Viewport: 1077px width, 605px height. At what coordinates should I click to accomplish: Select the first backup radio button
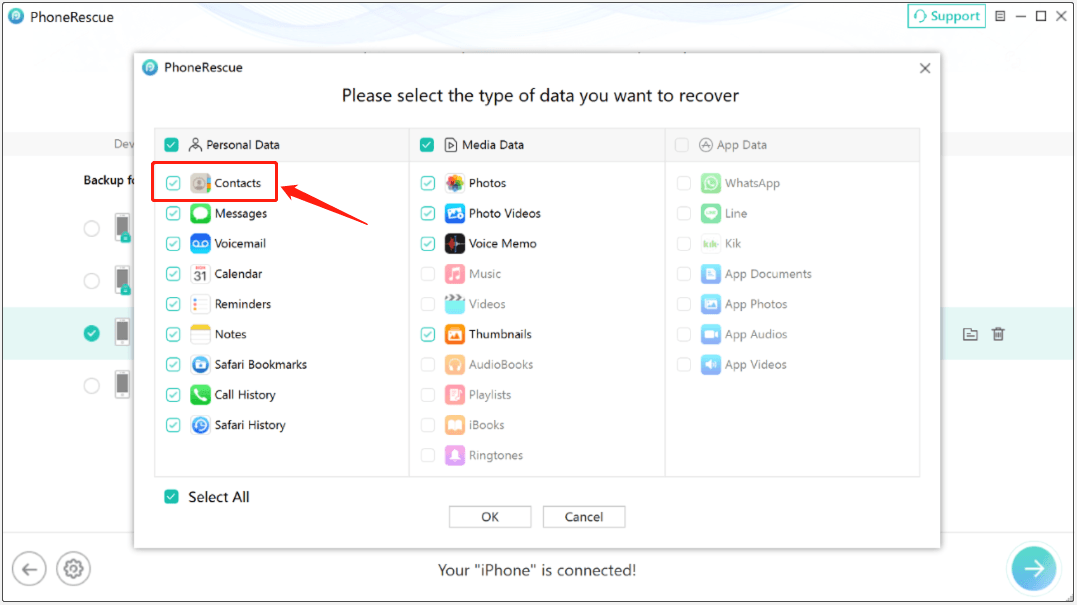point(91,229)
